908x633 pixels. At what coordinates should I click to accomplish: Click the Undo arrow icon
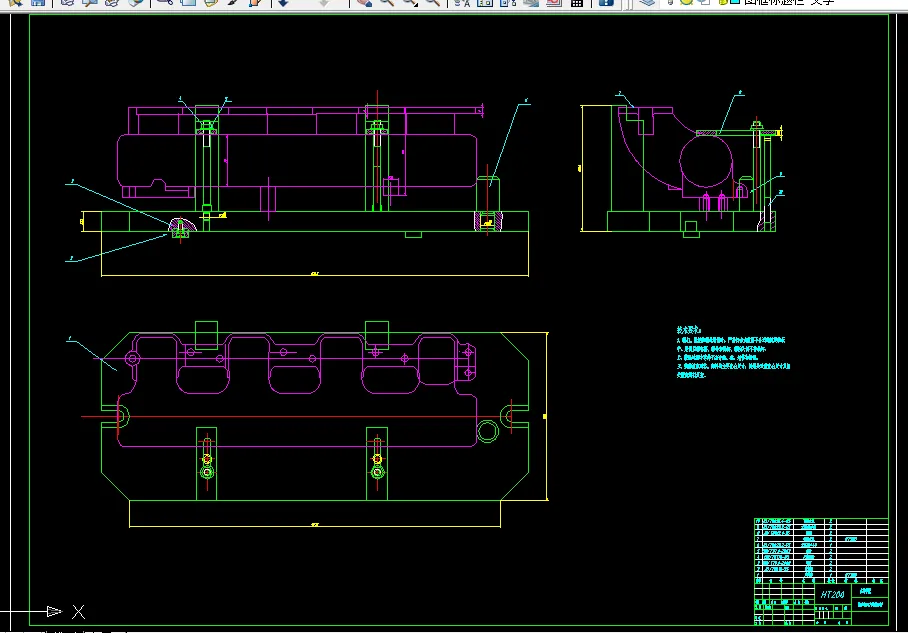(283, 3)
